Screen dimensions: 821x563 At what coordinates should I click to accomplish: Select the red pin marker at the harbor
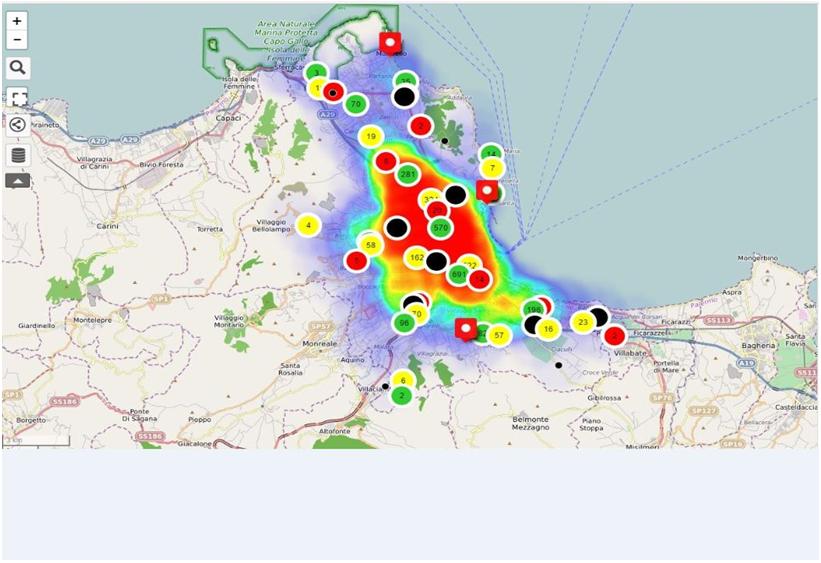tap(487, 191)
